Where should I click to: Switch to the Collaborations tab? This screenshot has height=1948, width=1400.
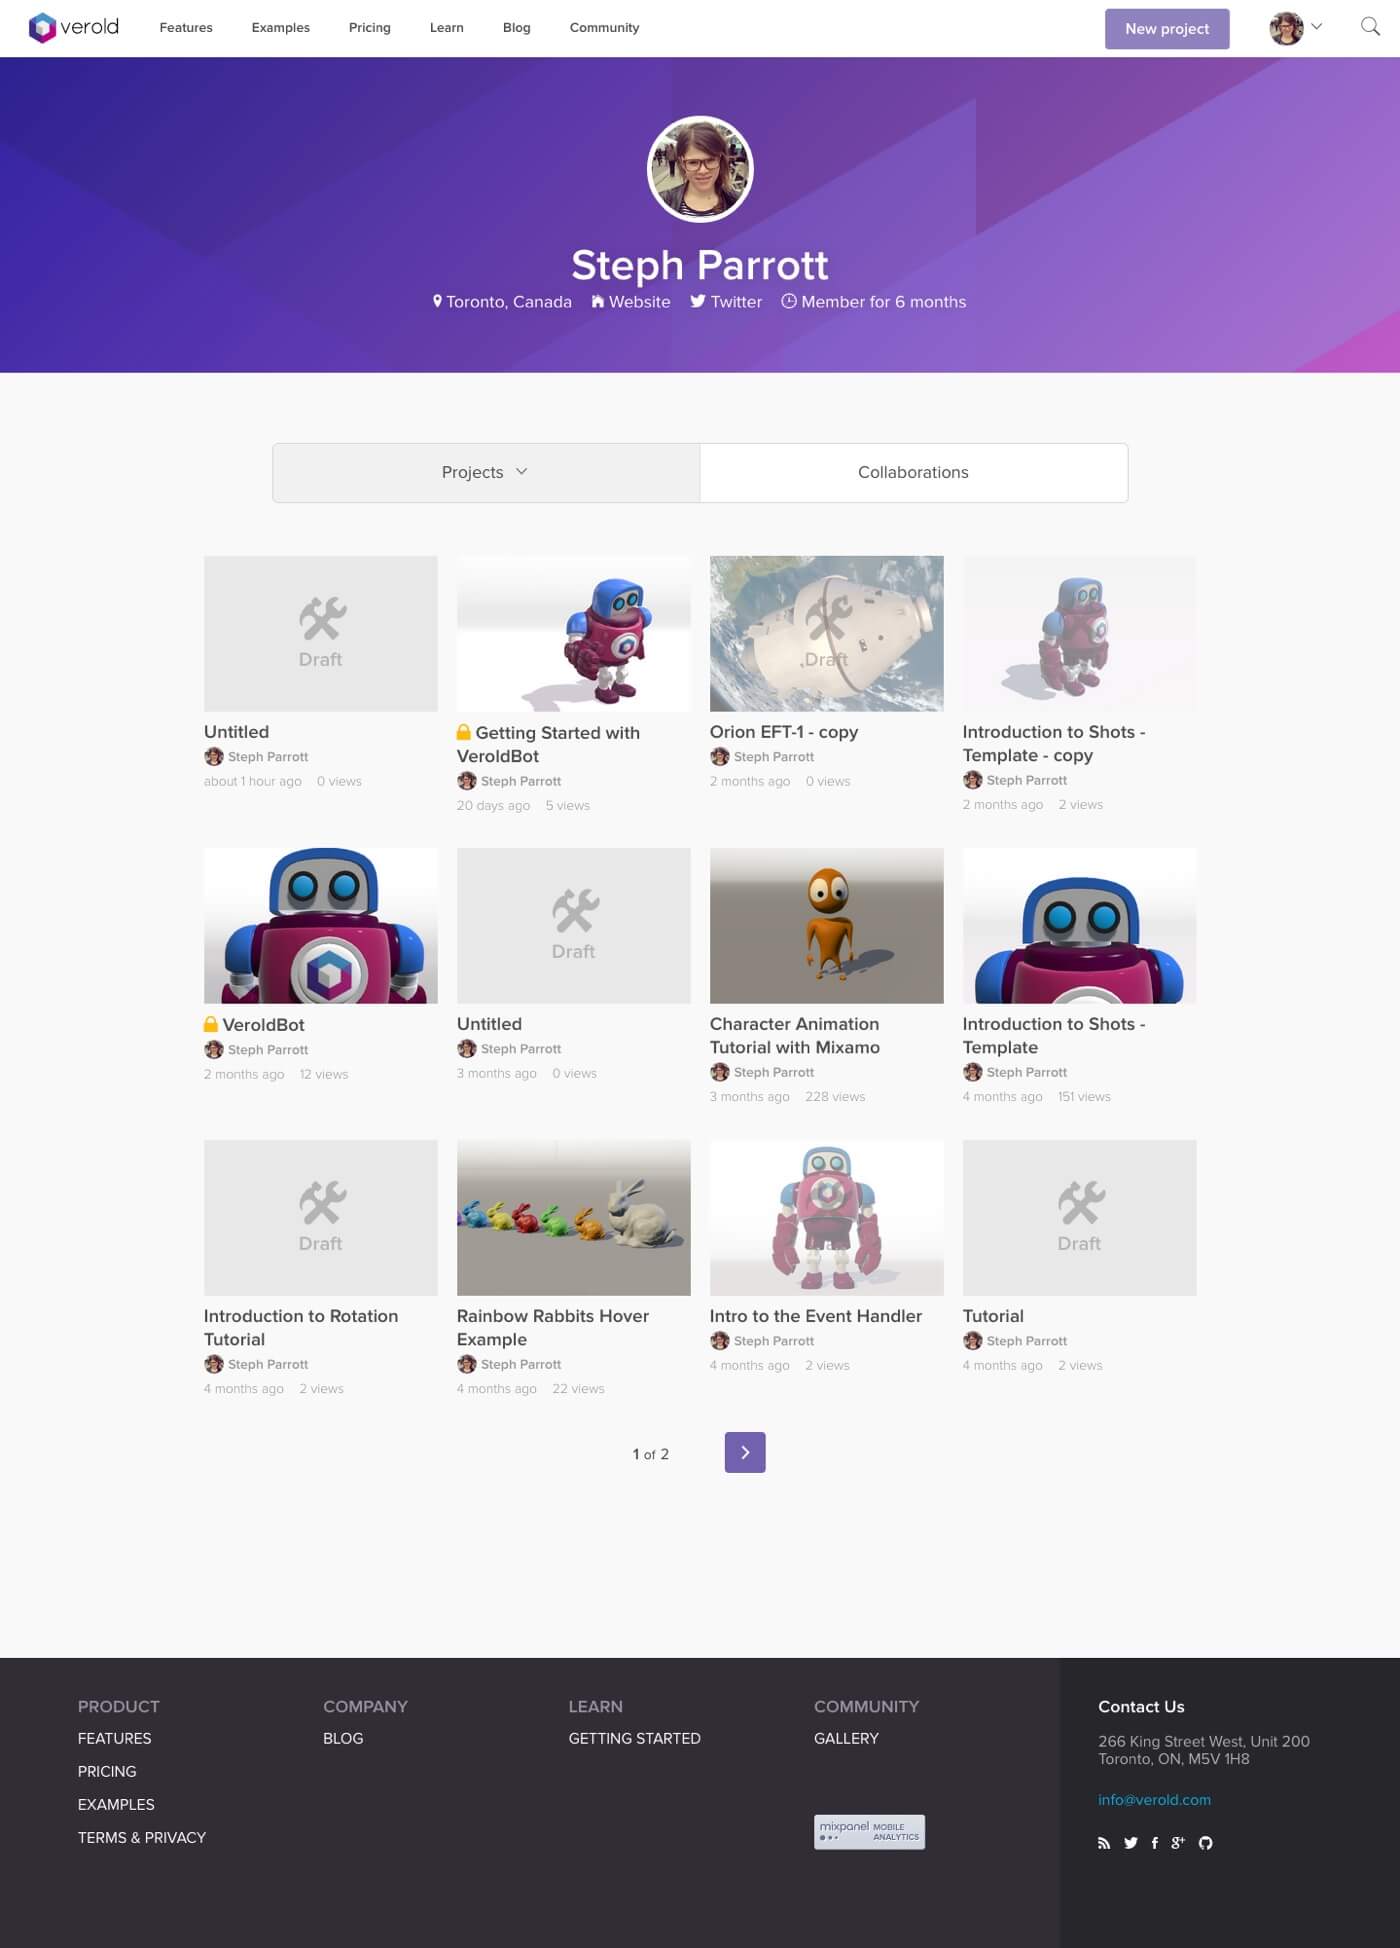[914, 472]
